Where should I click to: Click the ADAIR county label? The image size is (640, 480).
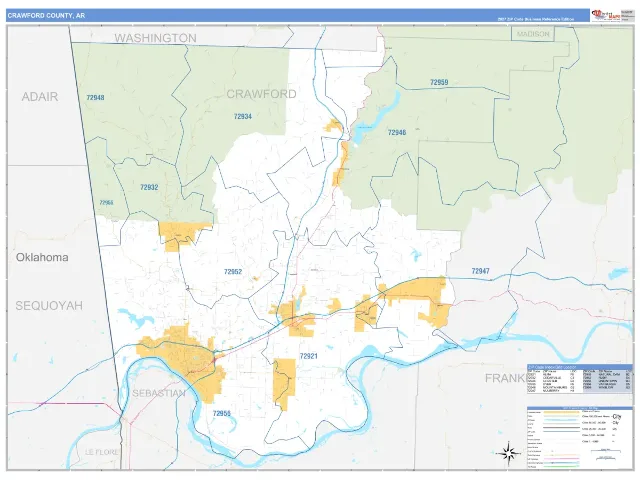(40, 97)
